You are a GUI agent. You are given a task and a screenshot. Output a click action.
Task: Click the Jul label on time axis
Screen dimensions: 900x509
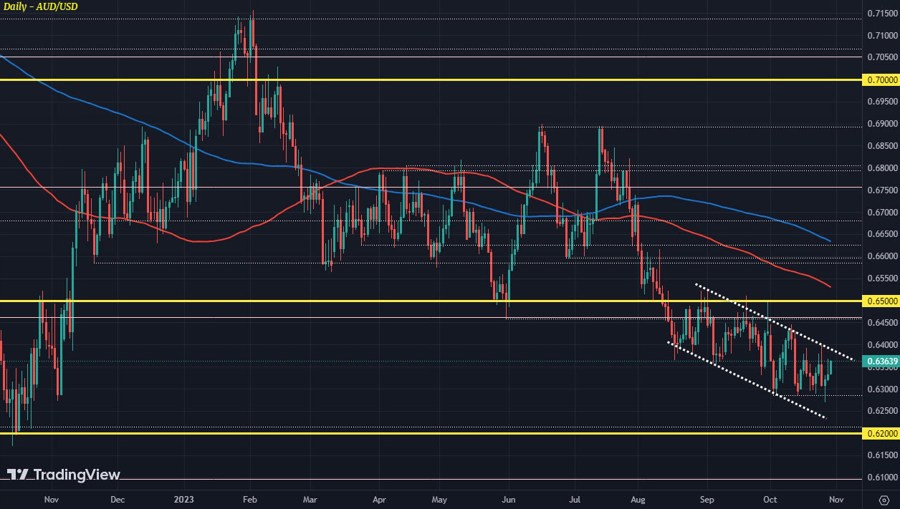(575, 500)
